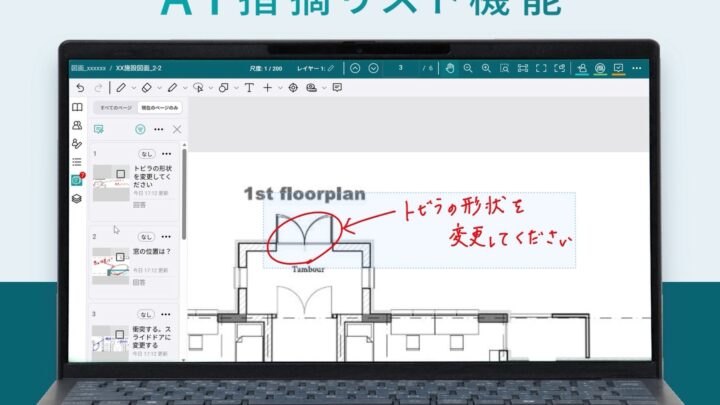Click the orange-underlined checklist icon in header
Image resolution: width=720 pixels, height=405 pixels.
coord(619,68)
